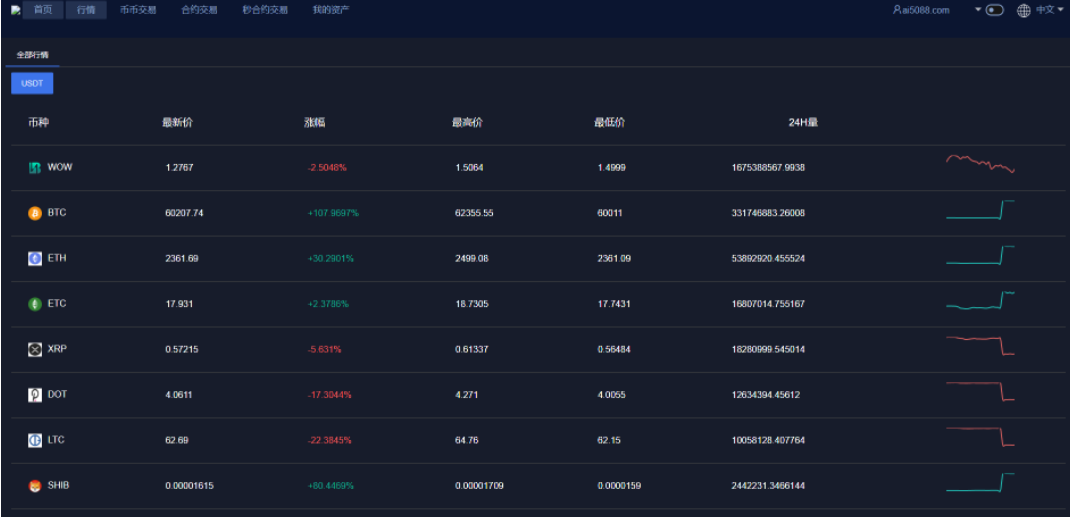
Task: Toggle the dark/light theme switch
Action: pos(994,10)
